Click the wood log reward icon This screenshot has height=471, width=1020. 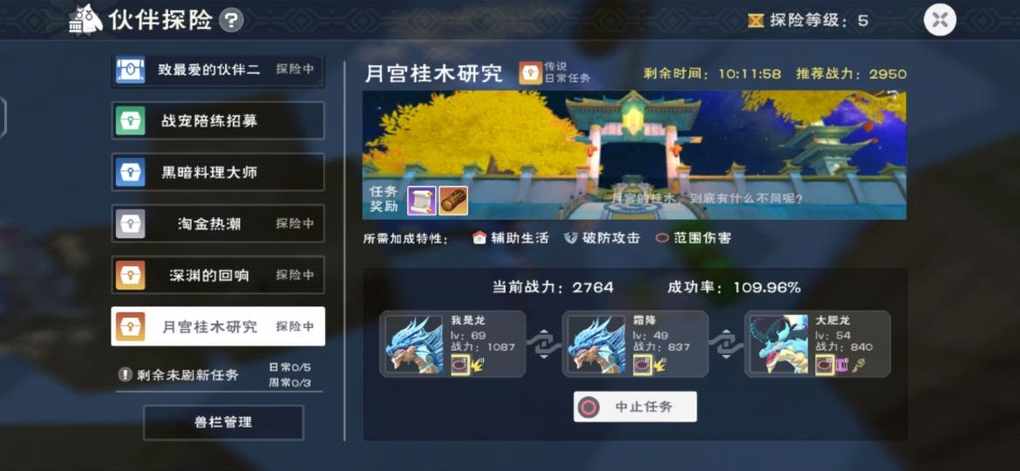point(453,200)
